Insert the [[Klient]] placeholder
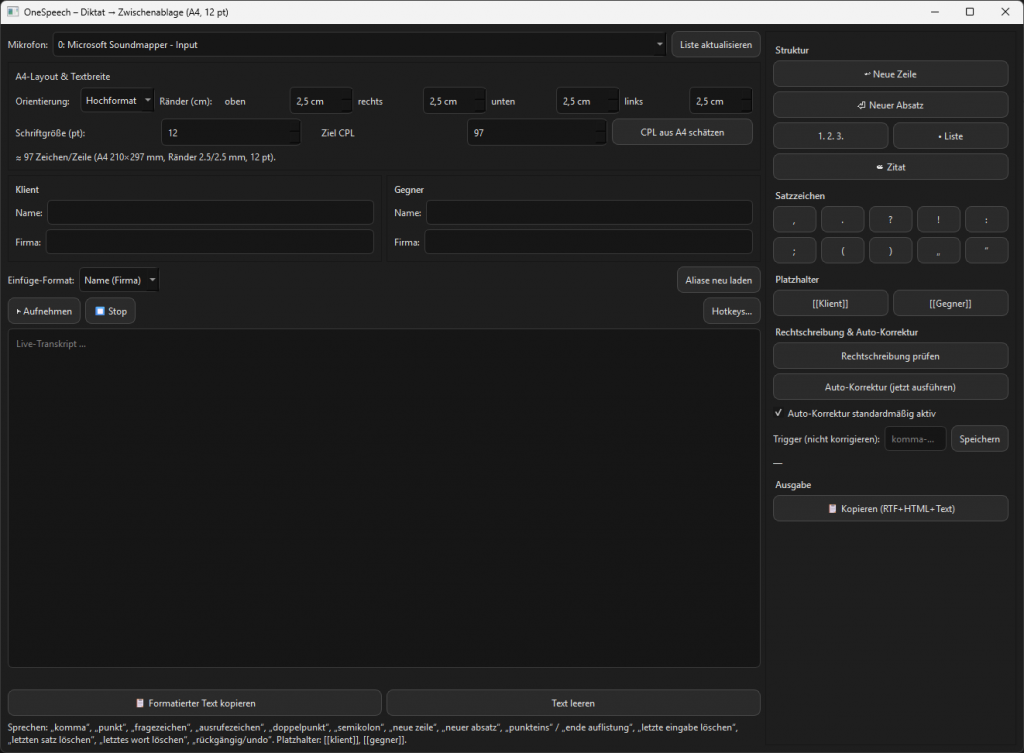Screen dimensions: 1024x753 (x=830, y=303)
